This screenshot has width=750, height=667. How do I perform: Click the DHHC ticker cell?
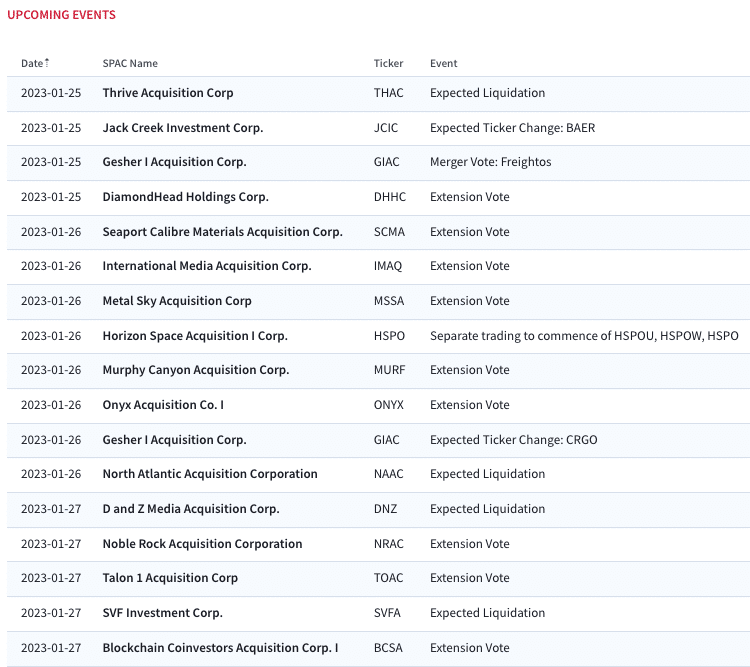pyautogui.click(x=390, y=197)
